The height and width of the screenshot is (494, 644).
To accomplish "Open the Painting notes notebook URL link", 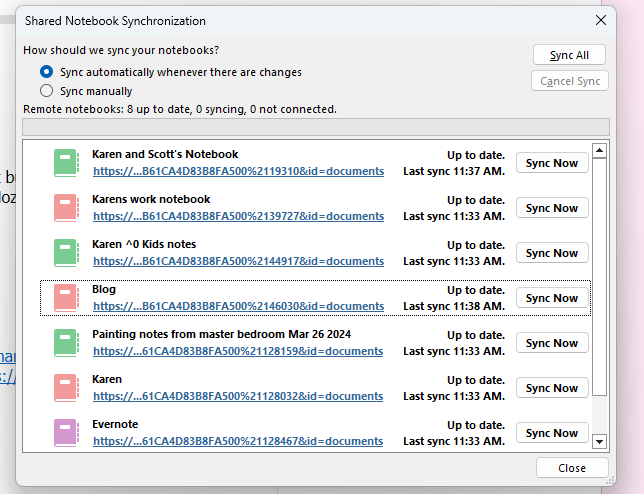I will [x=238, y=351].
